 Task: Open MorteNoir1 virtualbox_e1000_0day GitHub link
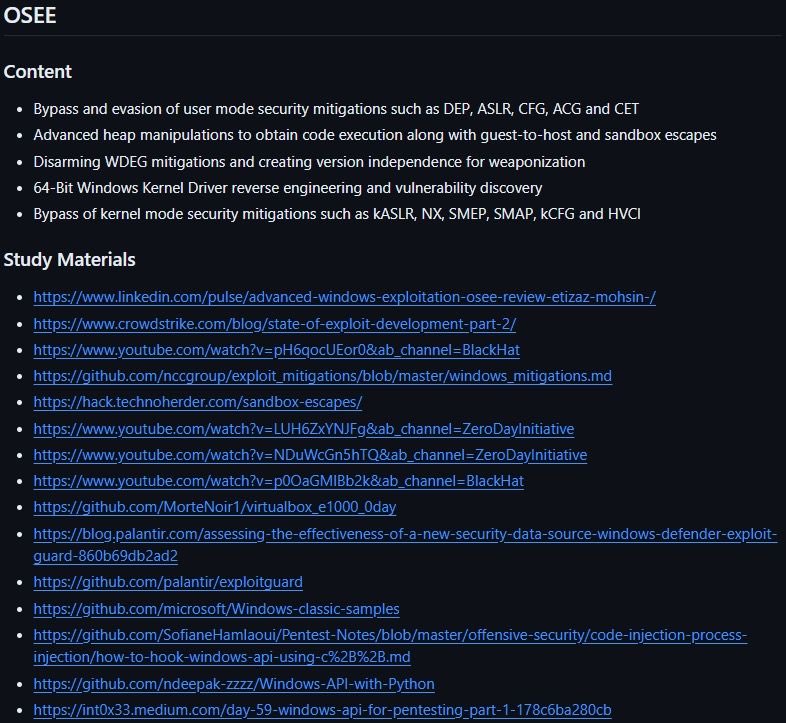tap(215, 507)
